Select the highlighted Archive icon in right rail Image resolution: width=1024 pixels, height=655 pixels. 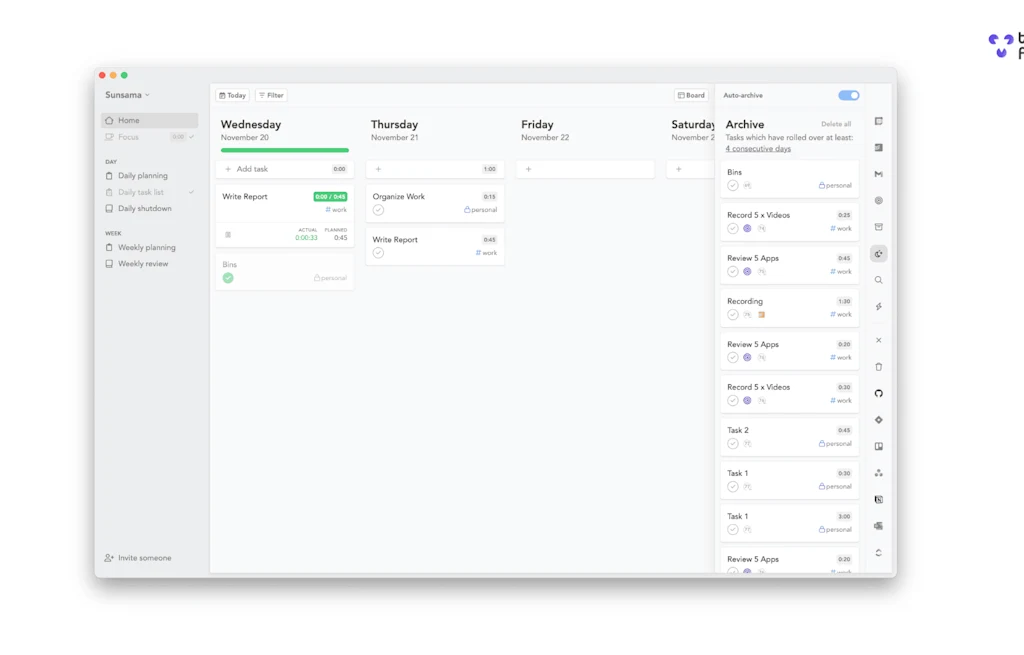pos(878,254)
